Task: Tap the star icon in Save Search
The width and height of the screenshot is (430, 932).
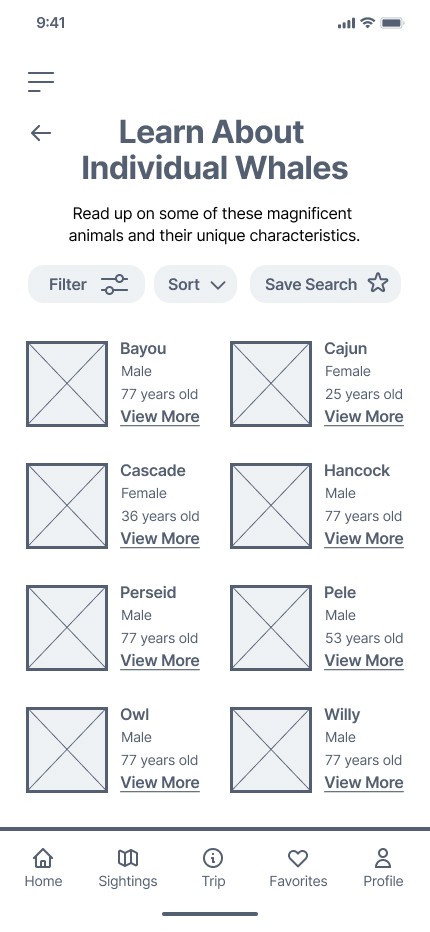Action: point(378,284)
